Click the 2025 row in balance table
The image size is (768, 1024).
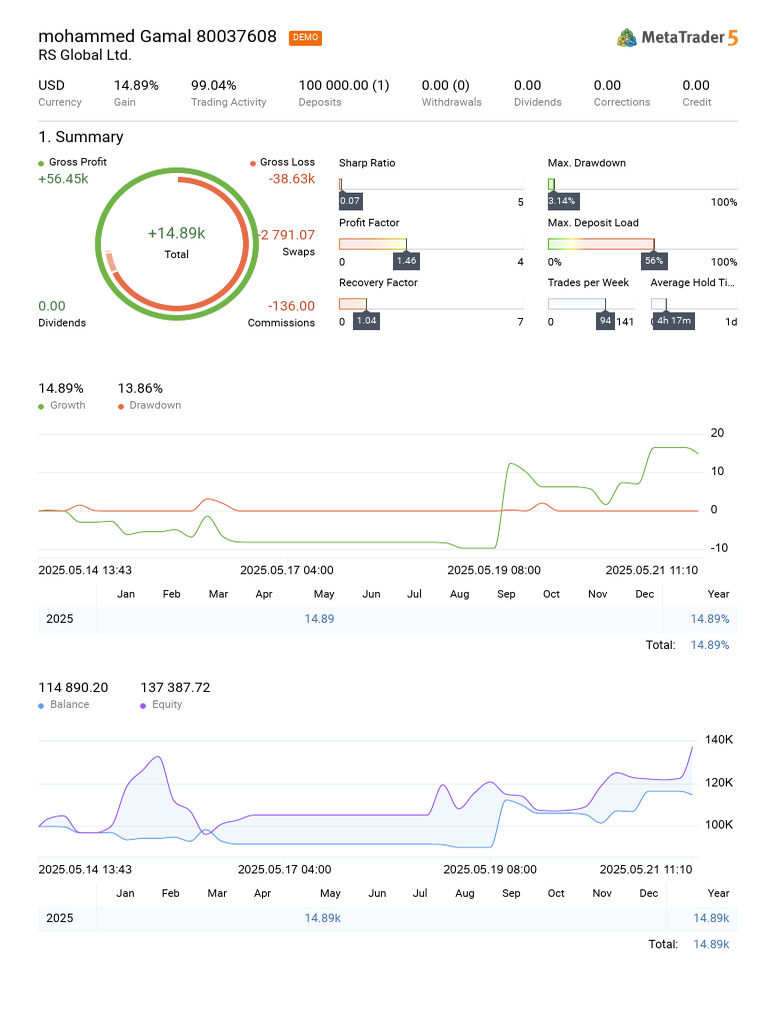point(388,918)
